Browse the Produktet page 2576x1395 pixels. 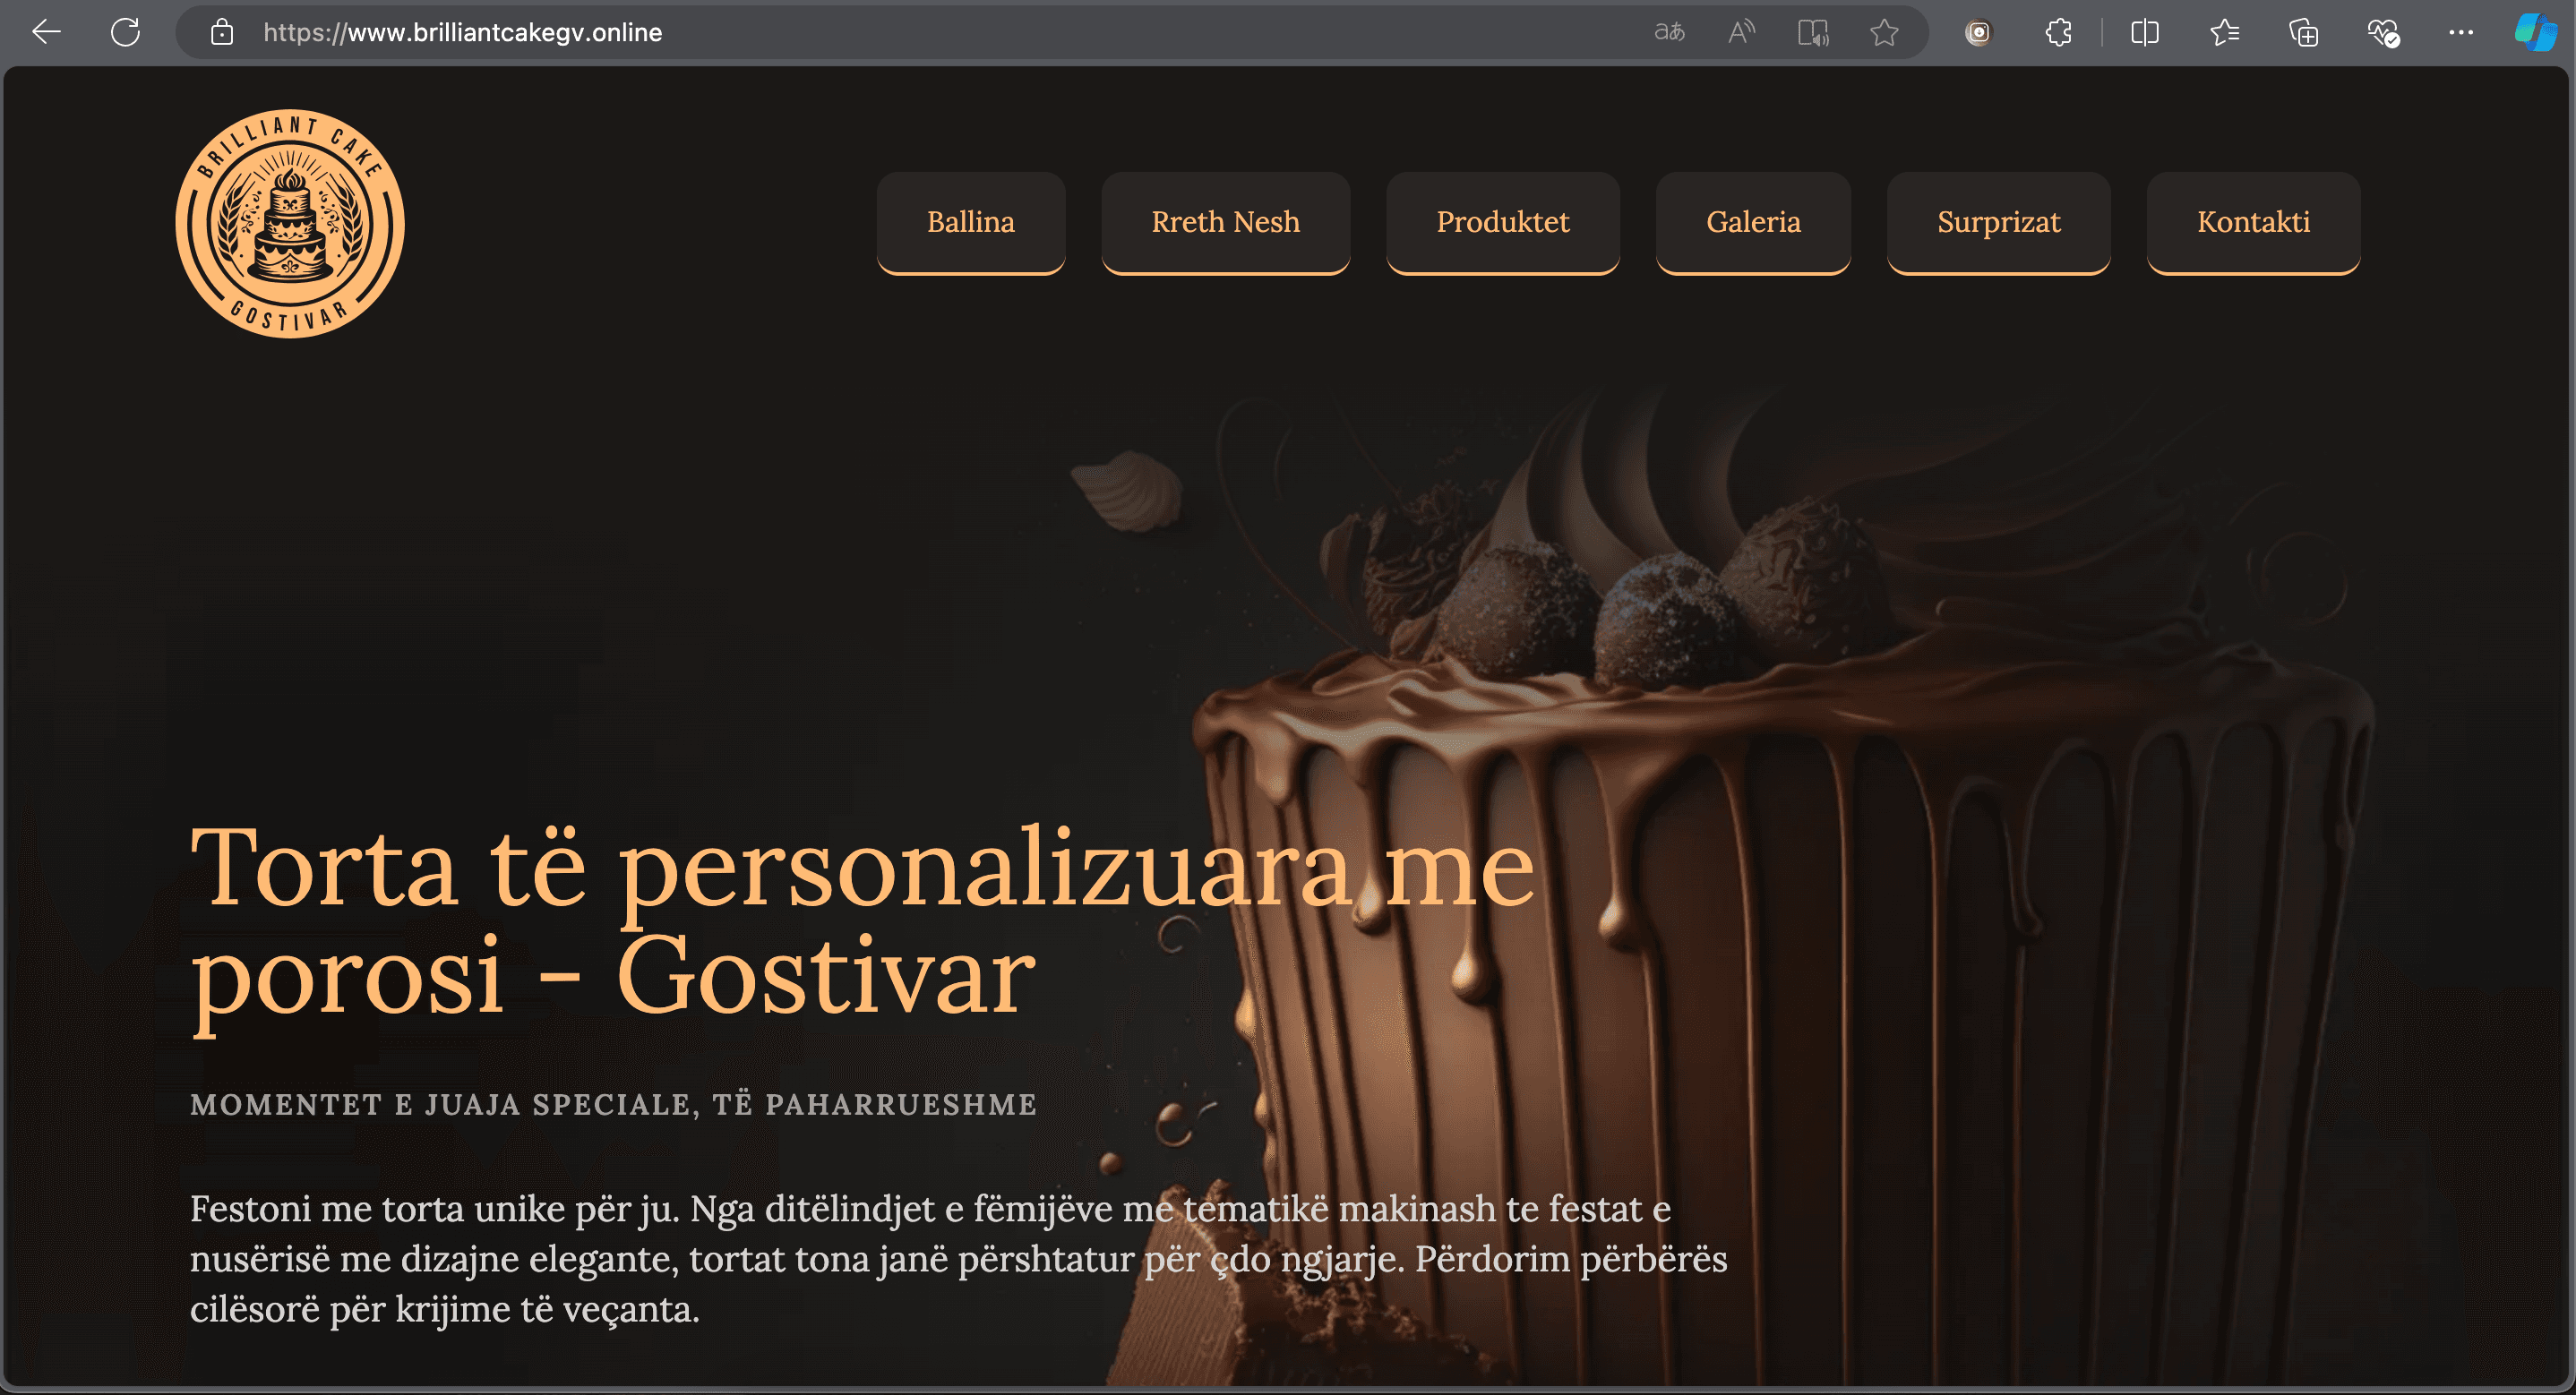[x=1502, y=222]
